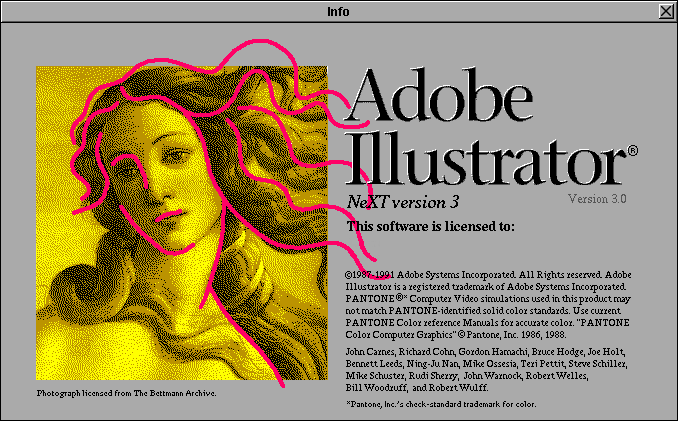678x421 pixels.
Task: Click the 'Version 3.0' label
Action: [597, 199]
